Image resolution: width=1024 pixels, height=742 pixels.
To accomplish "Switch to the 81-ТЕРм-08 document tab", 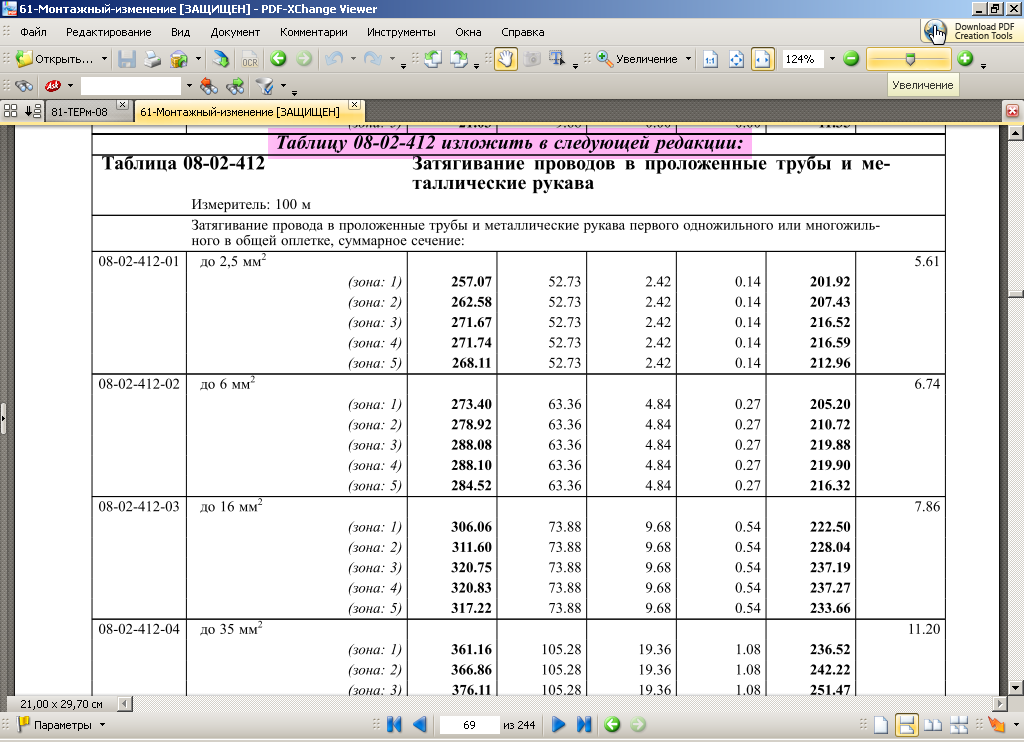I will tap(79, 111).
